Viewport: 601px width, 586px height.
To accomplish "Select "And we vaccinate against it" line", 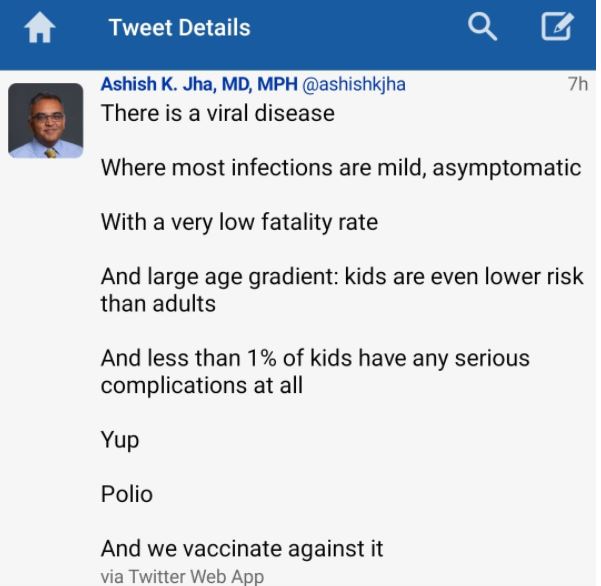I will tap(242, 548).
